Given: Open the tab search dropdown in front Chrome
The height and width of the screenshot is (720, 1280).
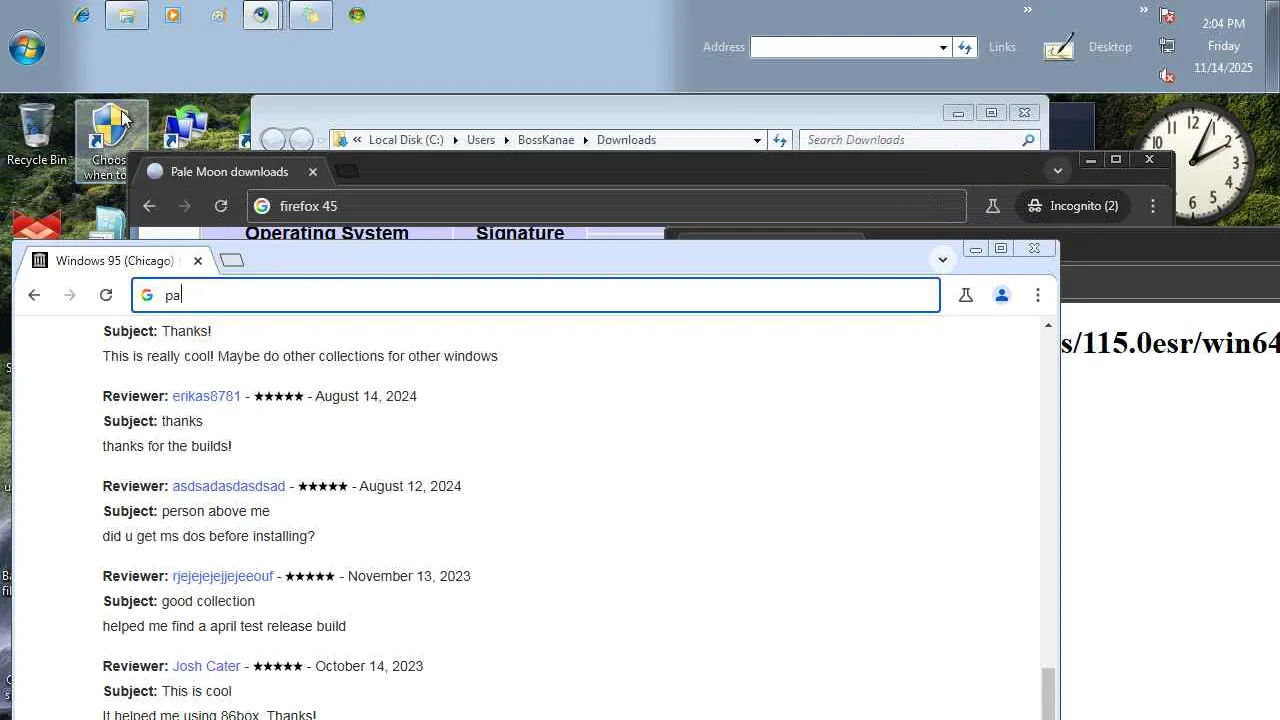Looking at the screenshot, I should (943, 259).
